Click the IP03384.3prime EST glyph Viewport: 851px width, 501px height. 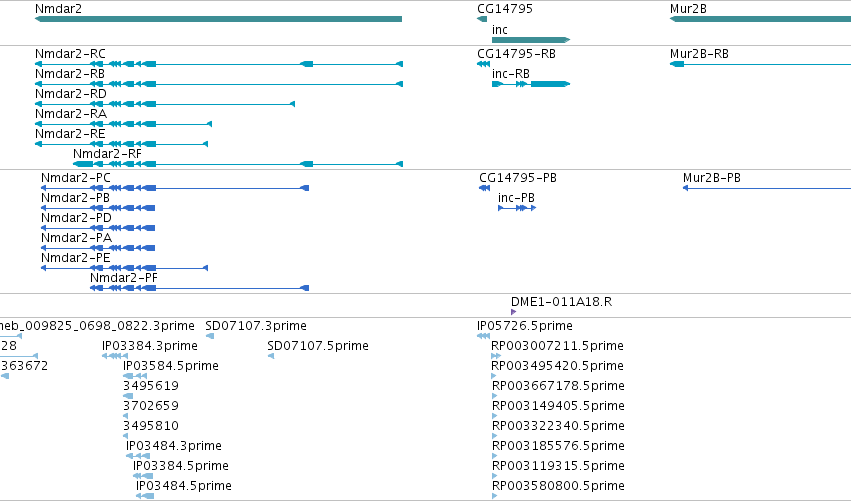(115, 356)
